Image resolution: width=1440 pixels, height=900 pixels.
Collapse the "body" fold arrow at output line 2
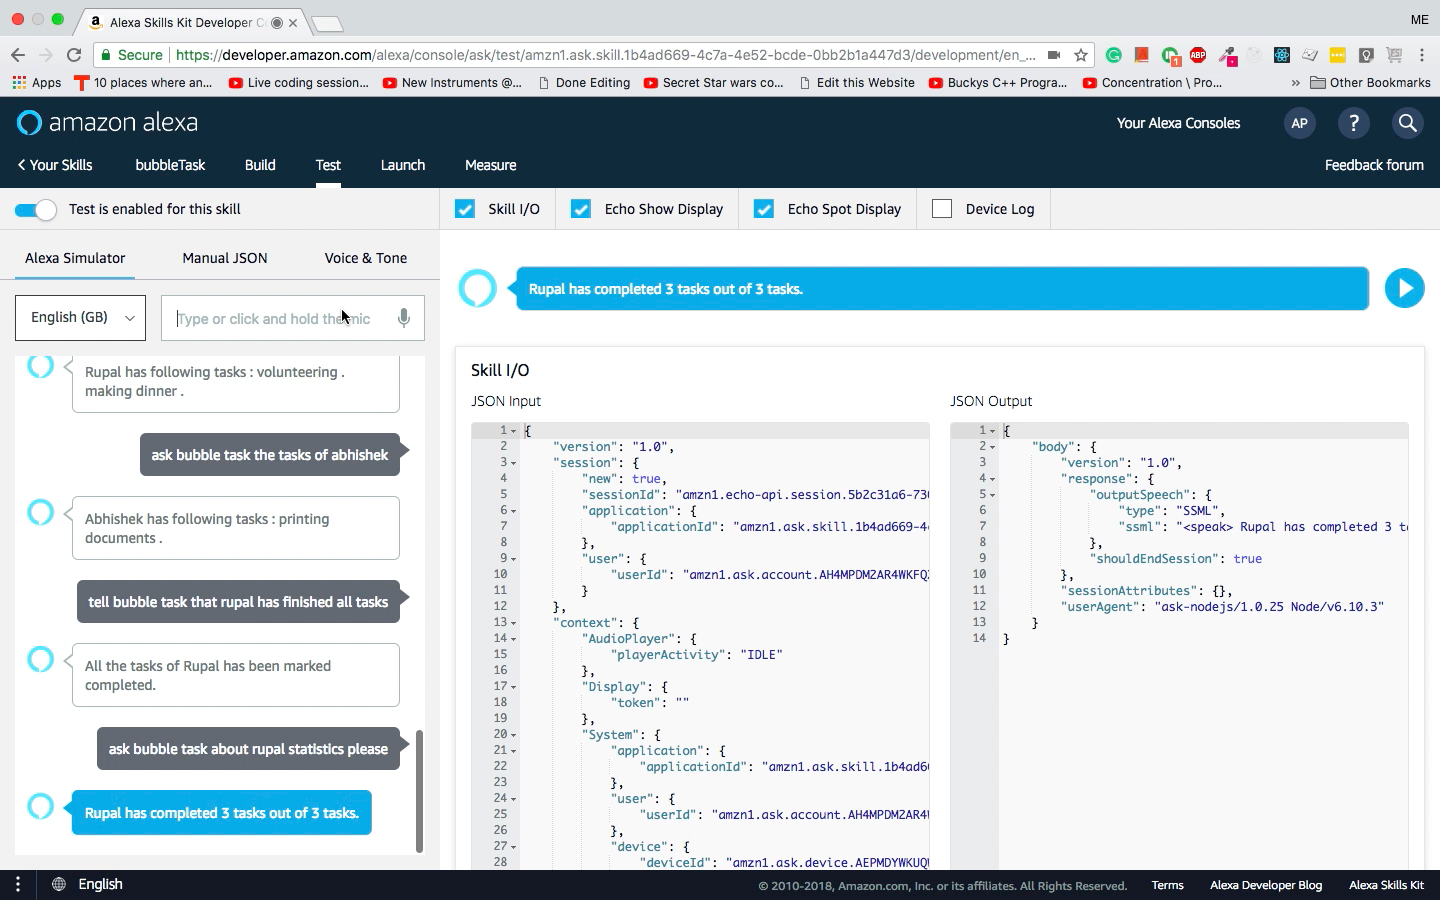[x=993, y=447]
